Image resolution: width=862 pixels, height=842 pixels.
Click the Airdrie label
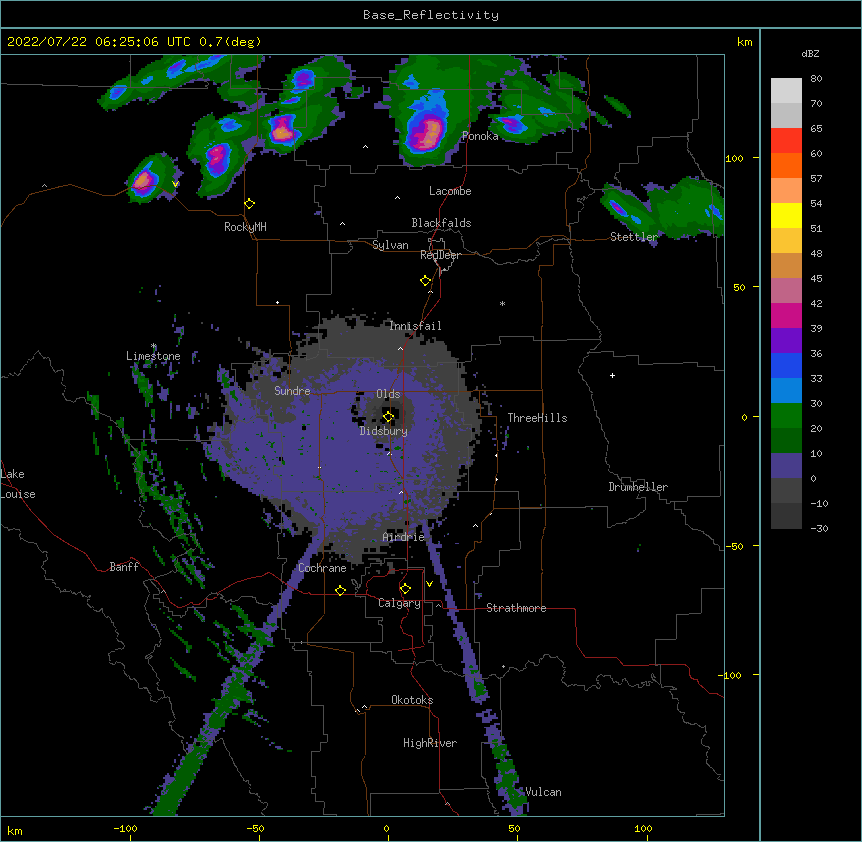click(404, 537)
